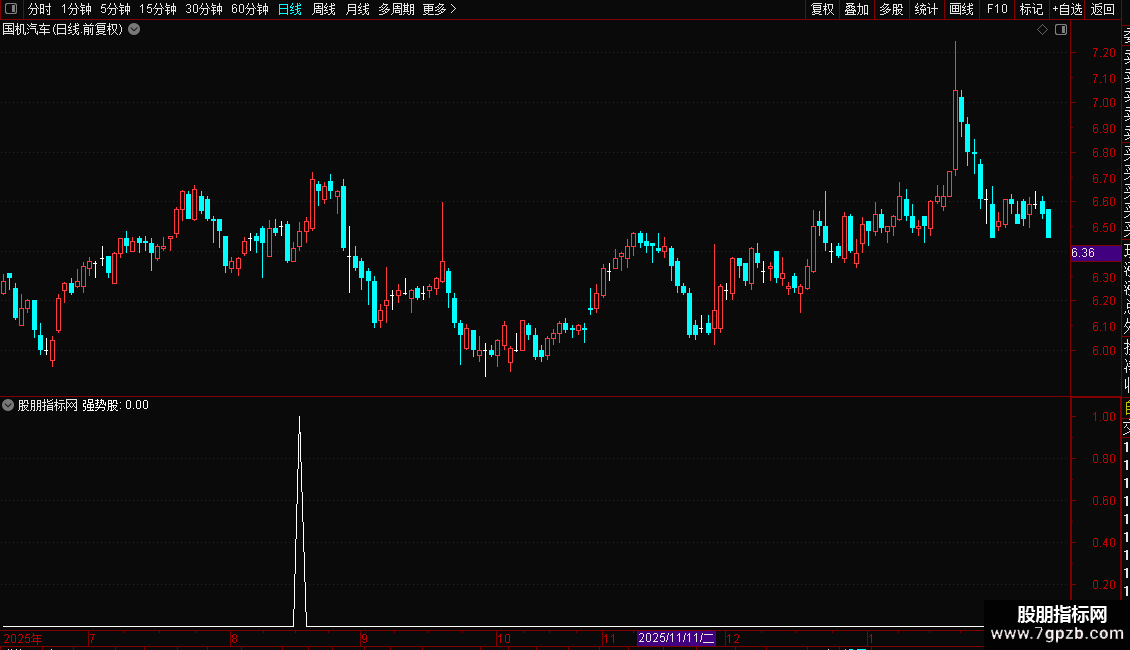Image resolution: width=1130 pixels, height=650 pixels.
Task: Click the 7.20 price axis label
Action: [x=1103, y=53]
